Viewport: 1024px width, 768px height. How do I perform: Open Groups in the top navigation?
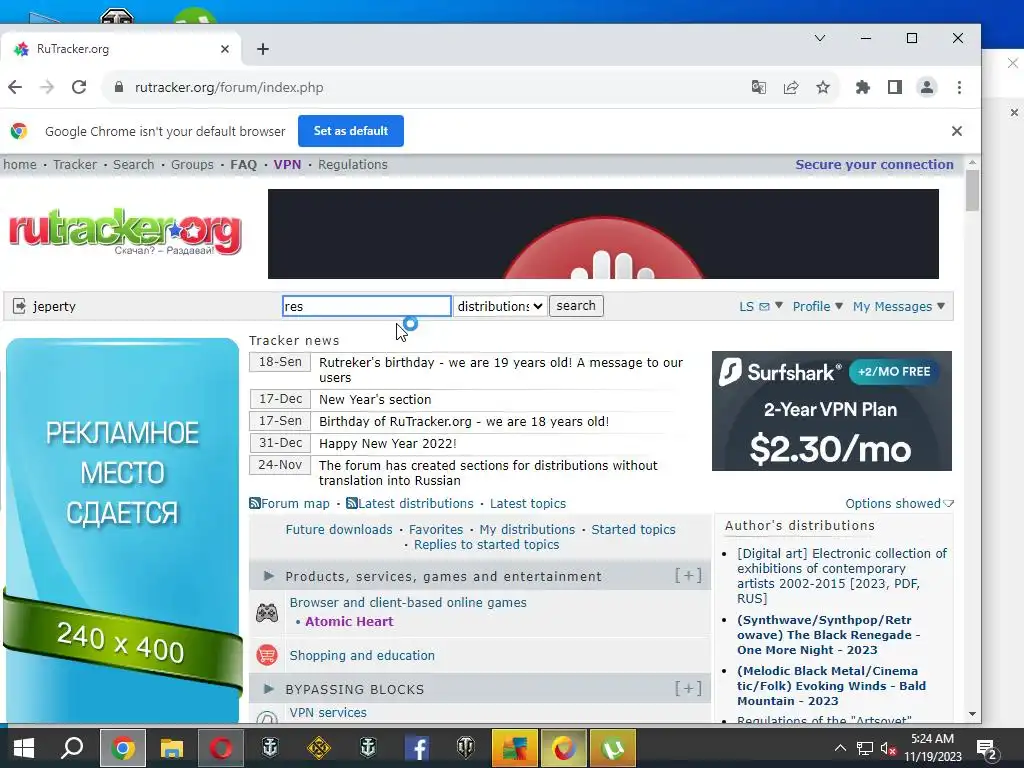(192, 165)
